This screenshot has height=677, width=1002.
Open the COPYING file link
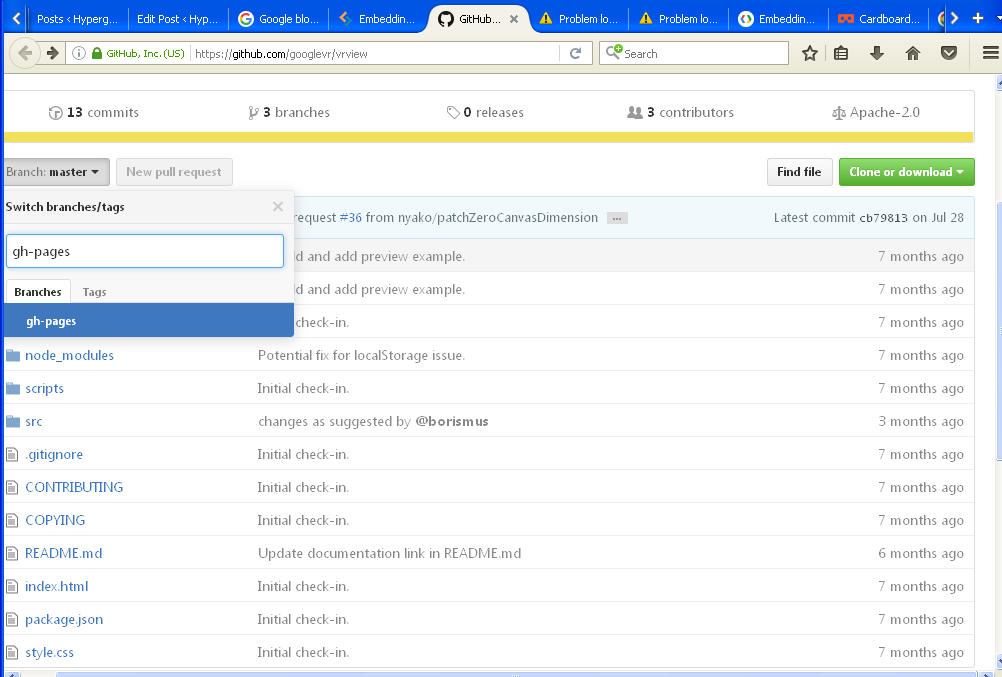pyautogui.click(x=55, y=520)
